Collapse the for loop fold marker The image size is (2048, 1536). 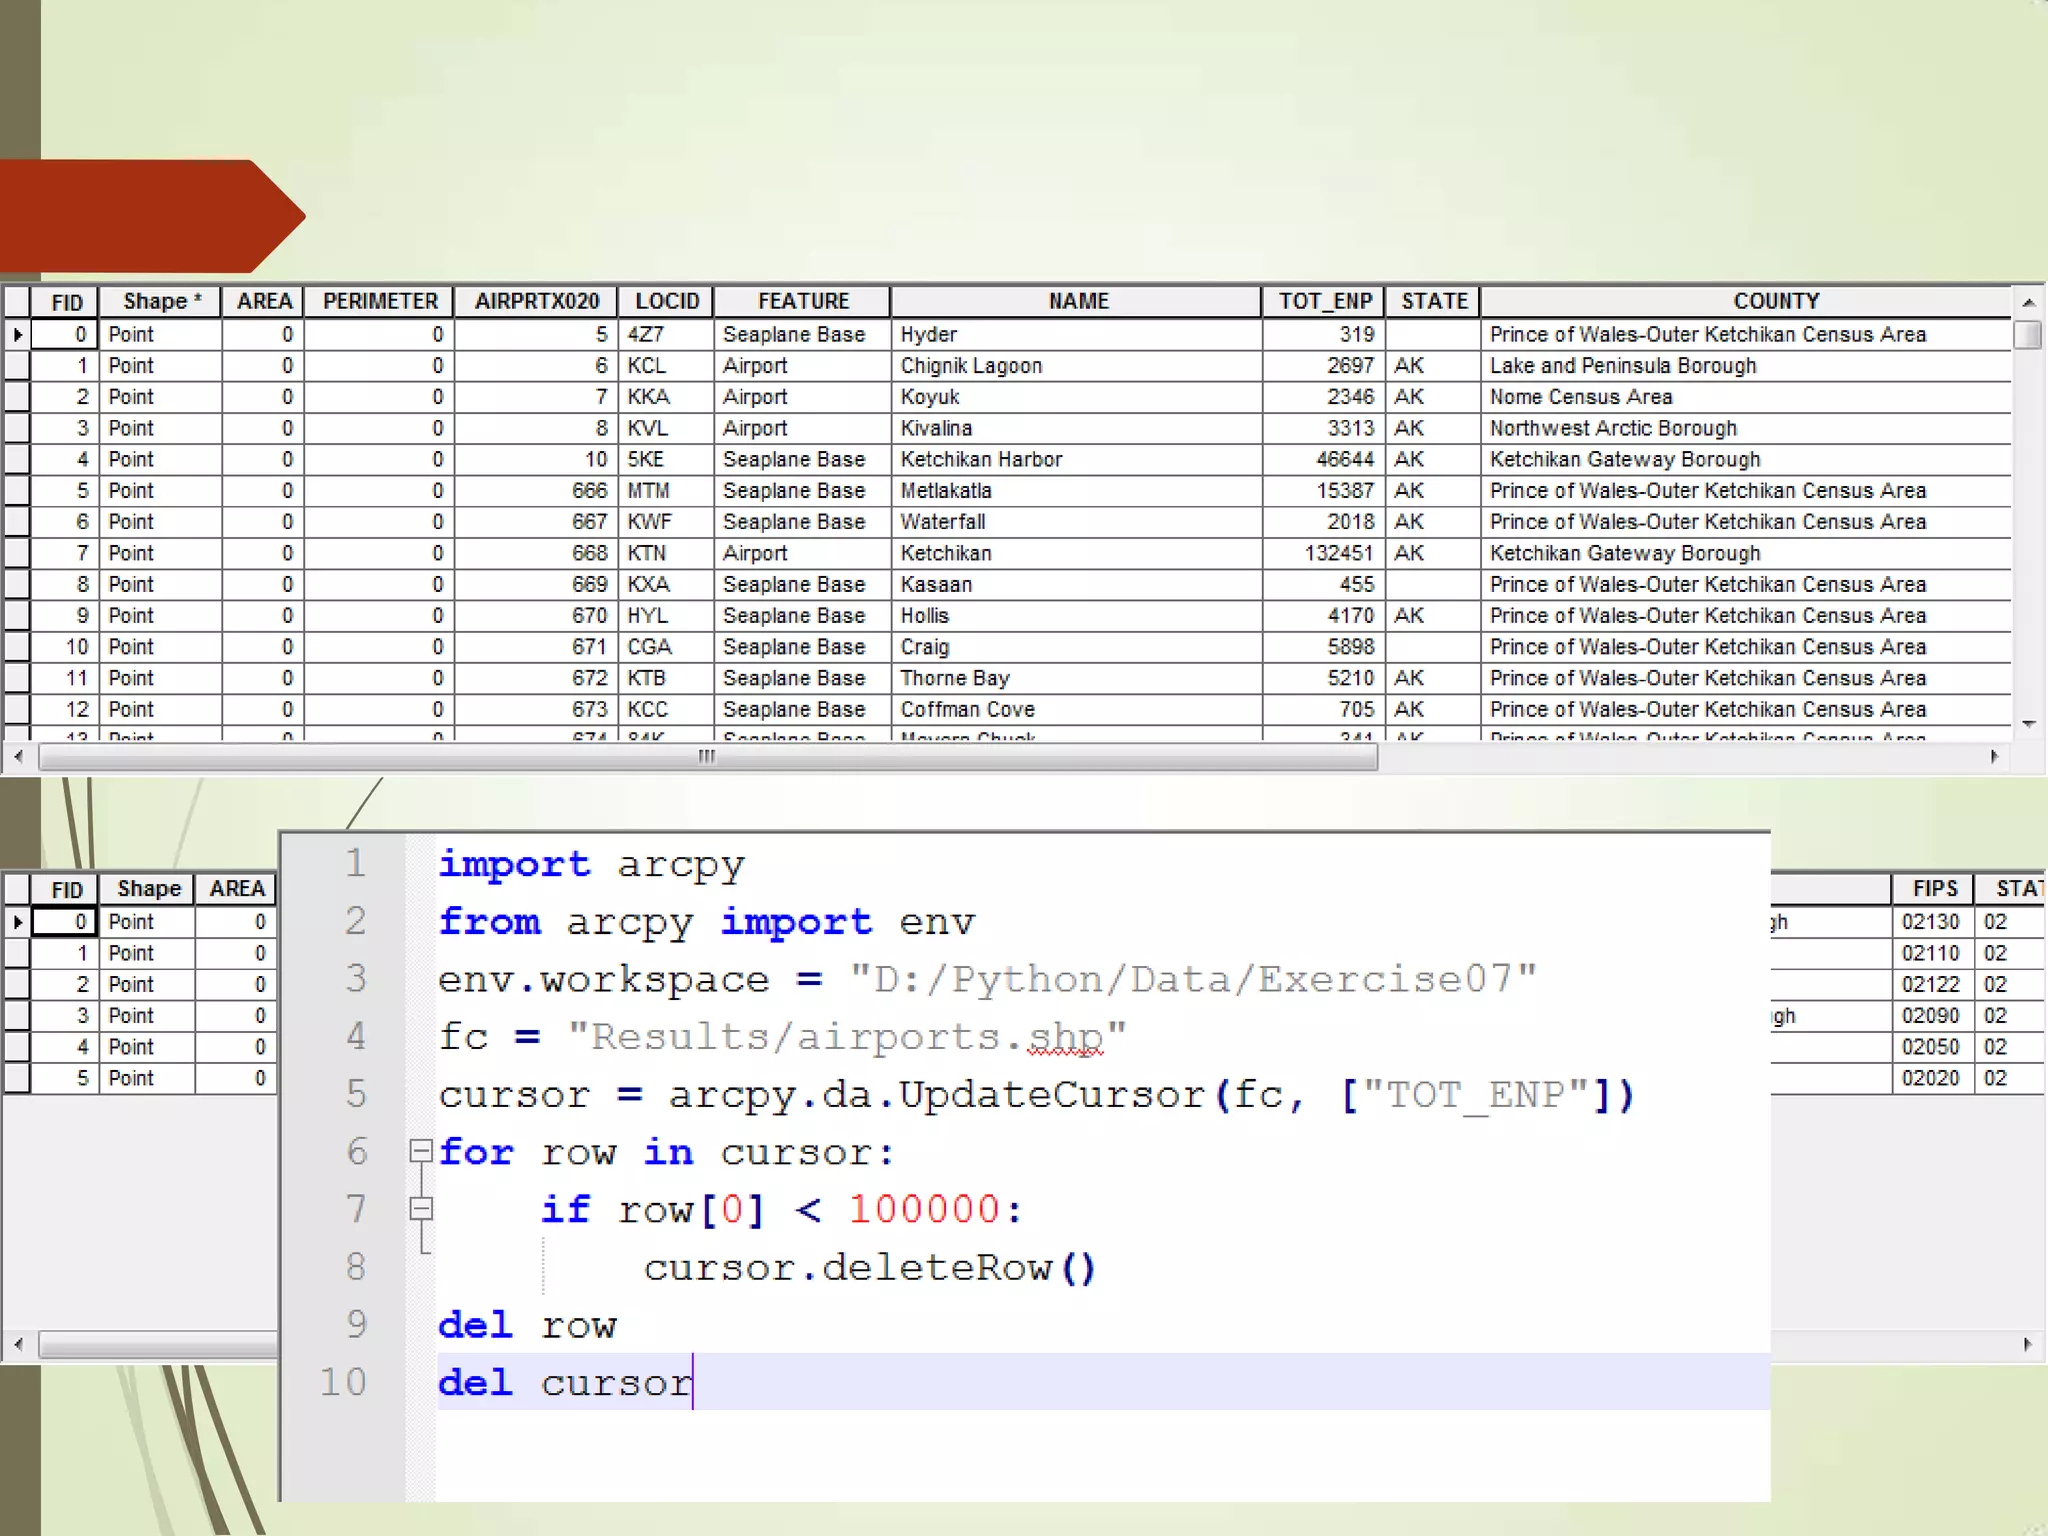421,1151
